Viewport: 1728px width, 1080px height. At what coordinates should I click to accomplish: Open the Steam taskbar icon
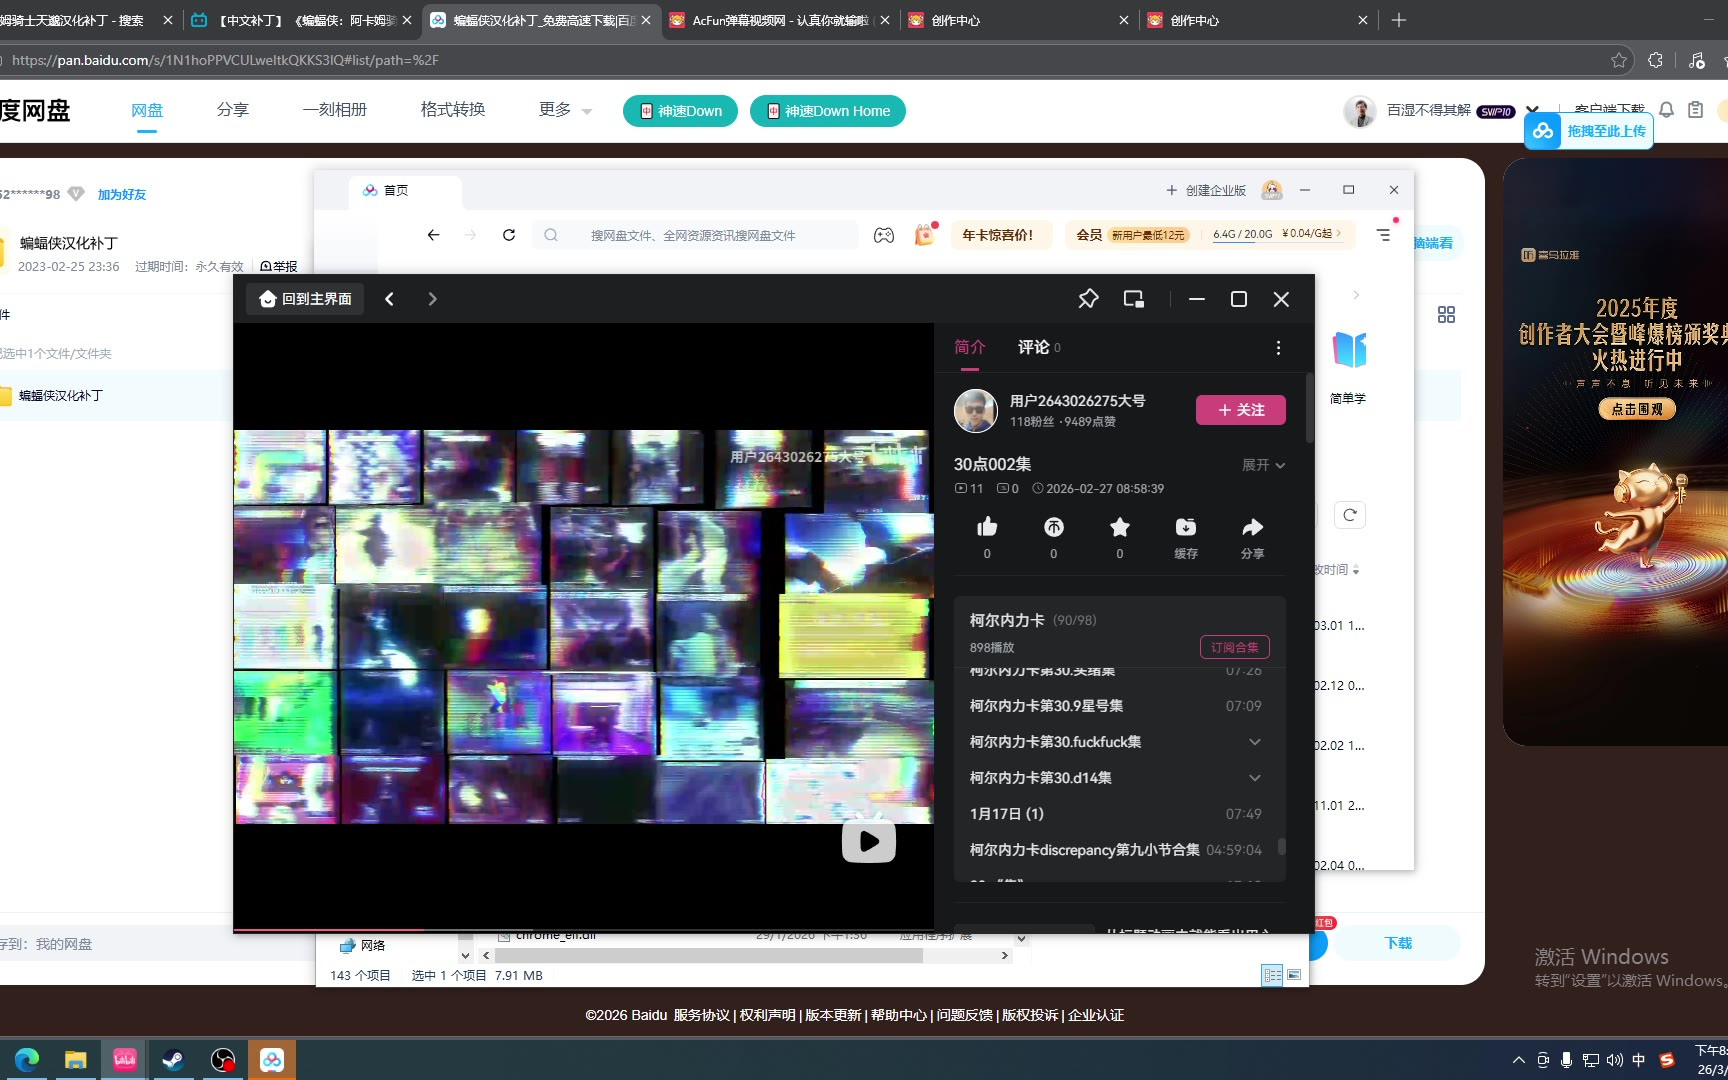pos(173,1060)
